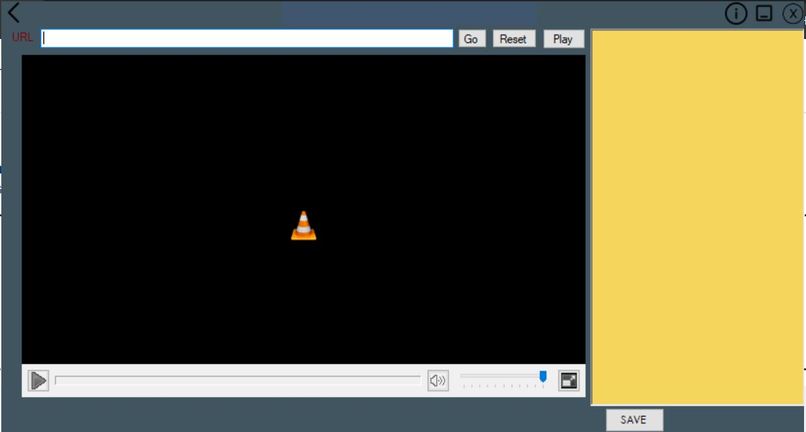The width and height of the screenshot is (806, 432).
Task: Go back with the left arrow icon
Action: [x=14, y=12]
